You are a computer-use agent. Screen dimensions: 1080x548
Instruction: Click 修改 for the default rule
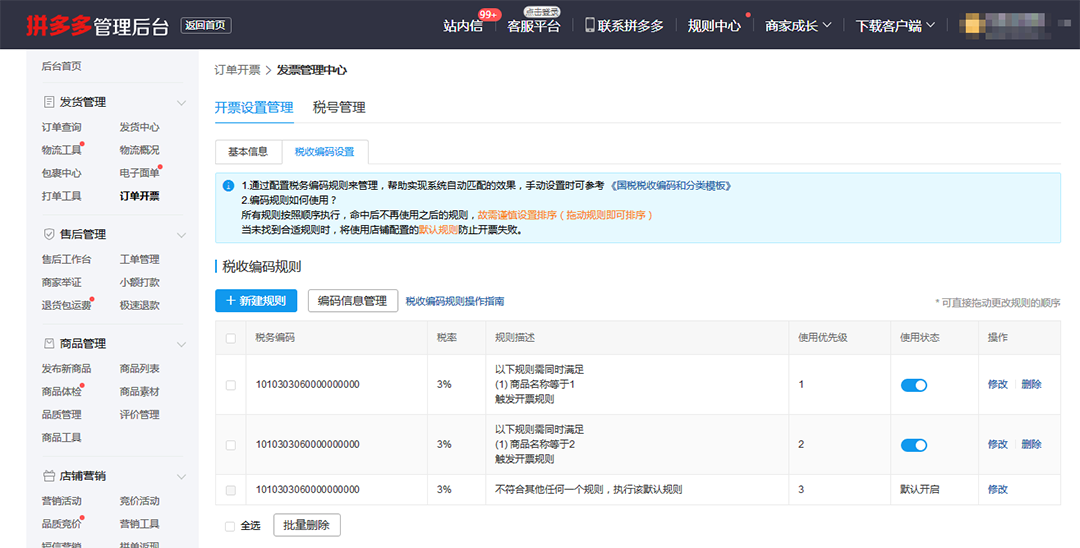tap(997, 489)
